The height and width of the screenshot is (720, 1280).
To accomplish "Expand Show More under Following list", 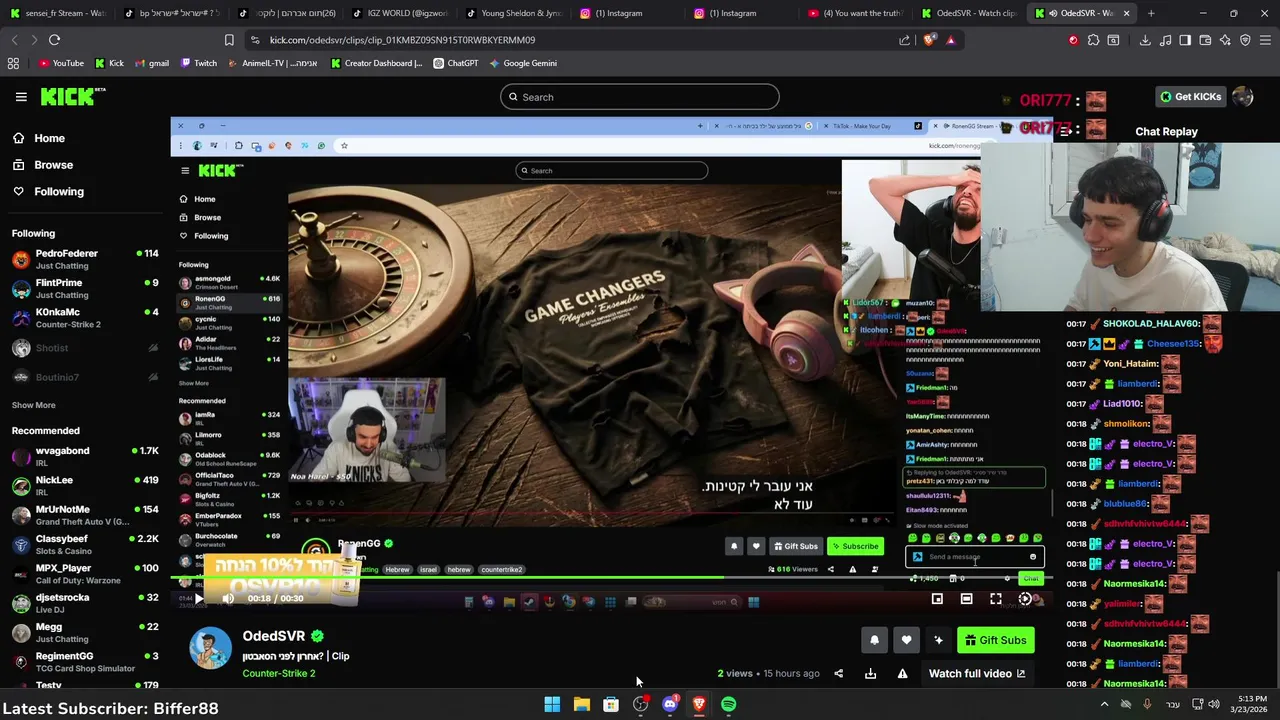I will click(33, 405).
